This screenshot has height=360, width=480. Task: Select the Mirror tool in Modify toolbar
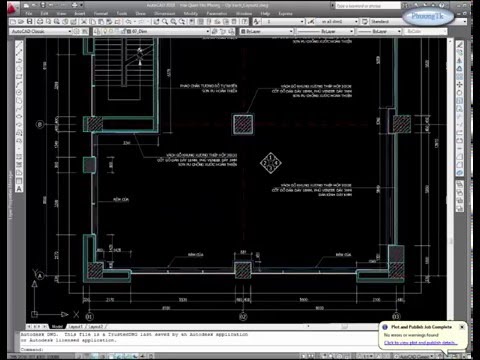click(x=460, y=61)
